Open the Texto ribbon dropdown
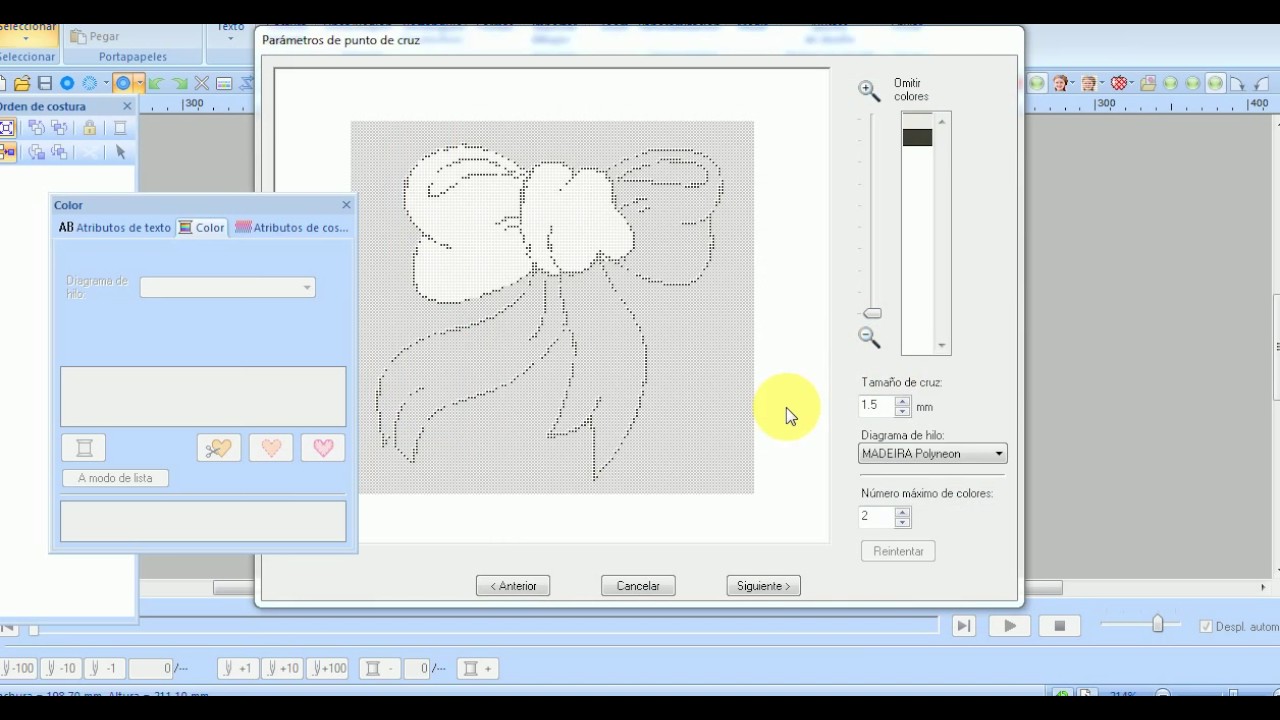The height and width of the screenshot is (720, 1280). coord(231,38)
